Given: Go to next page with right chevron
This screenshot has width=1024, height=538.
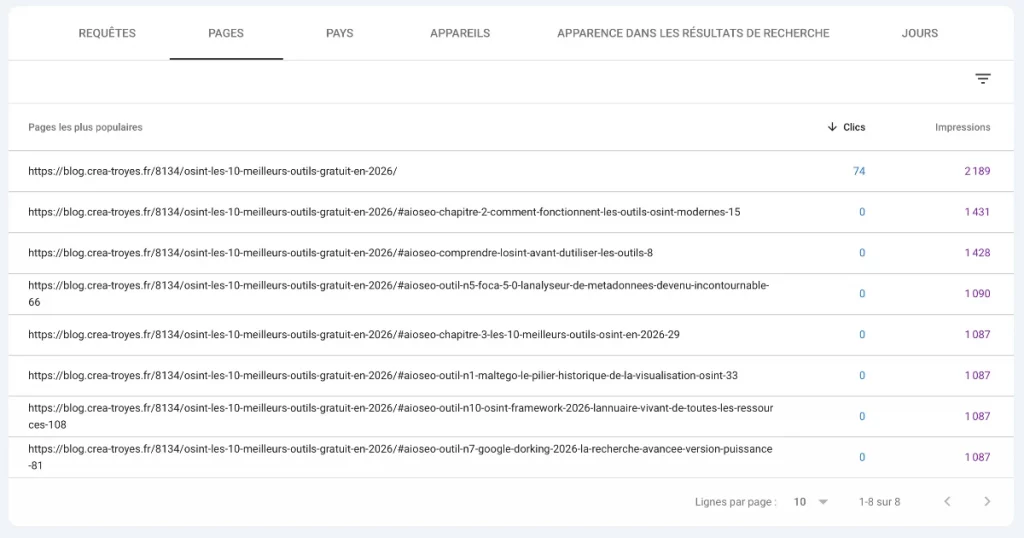Looking at the screenshot, I should [x=987, y=501].
